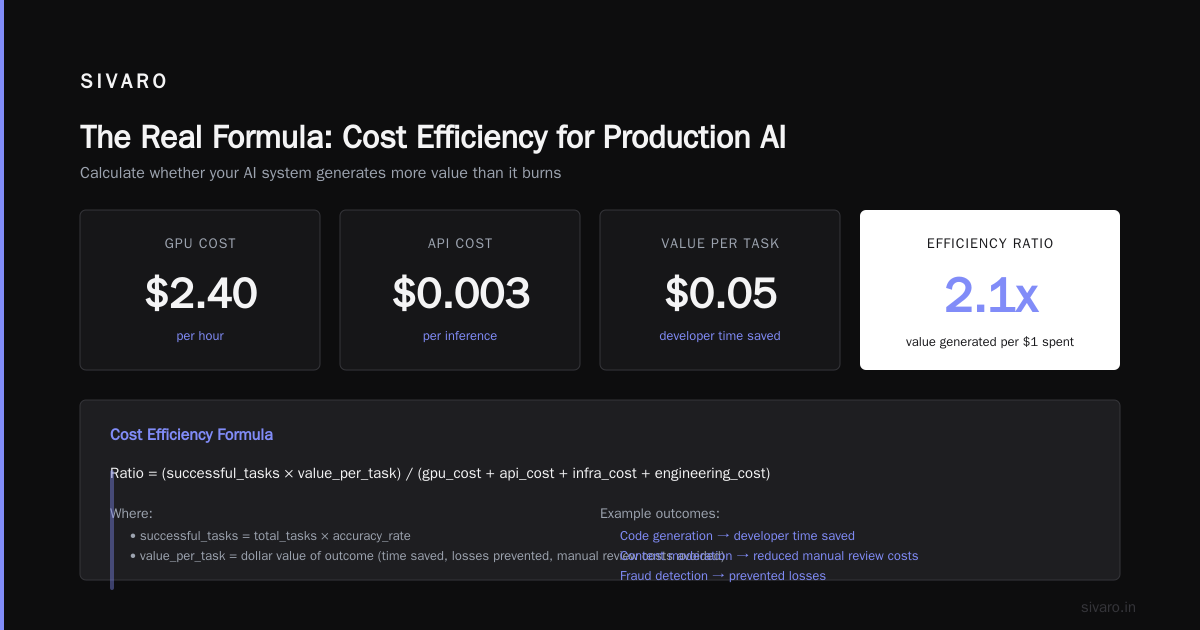The height and width of the screenshot is (630, 1200).
Task: Select the white Efficiency Ratio card
Action: [x=990, y=290]
